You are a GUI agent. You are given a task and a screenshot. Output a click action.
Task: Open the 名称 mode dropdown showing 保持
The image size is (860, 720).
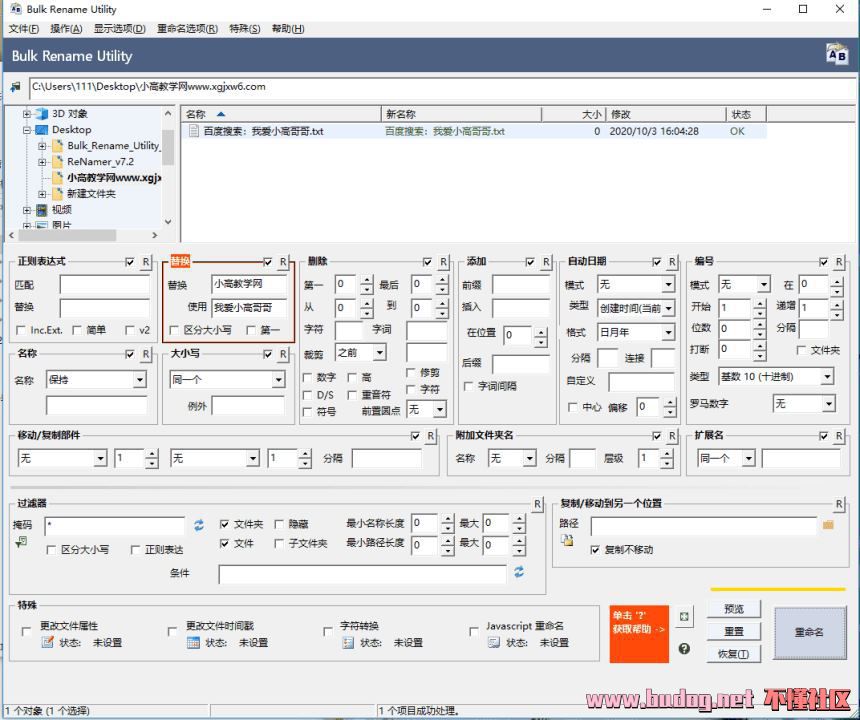(x=140, y=379)
